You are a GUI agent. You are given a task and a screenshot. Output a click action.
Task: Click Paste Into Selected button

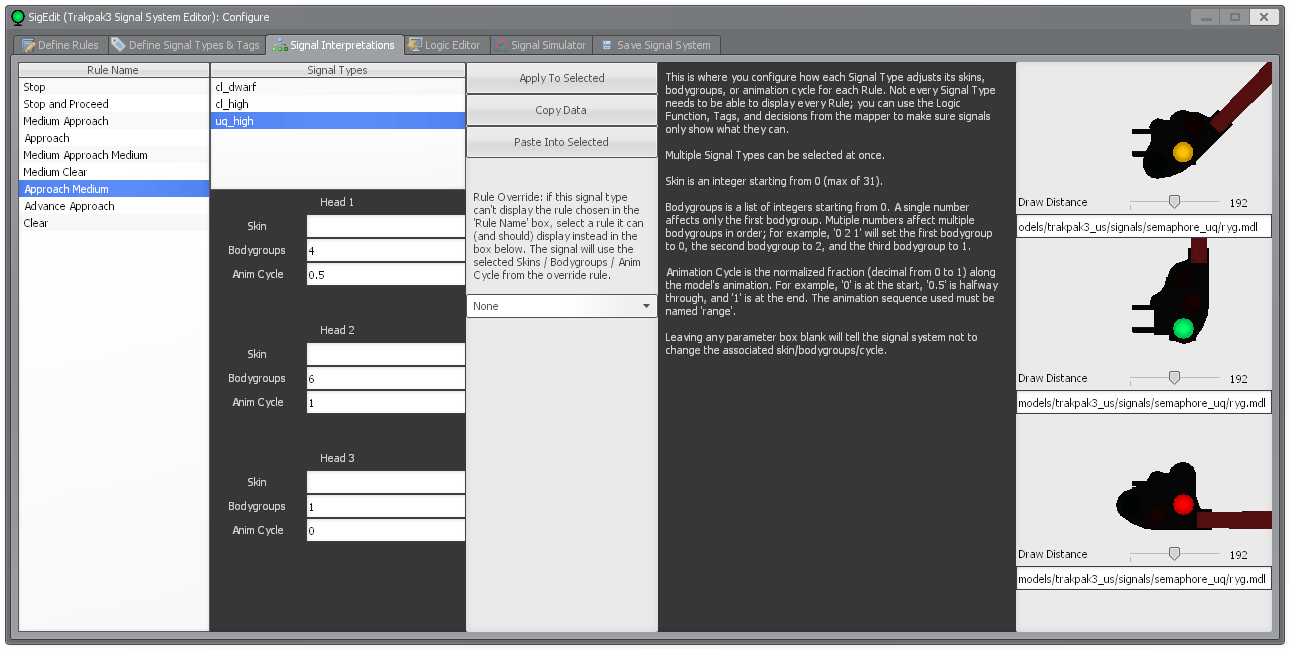point(562,142)
